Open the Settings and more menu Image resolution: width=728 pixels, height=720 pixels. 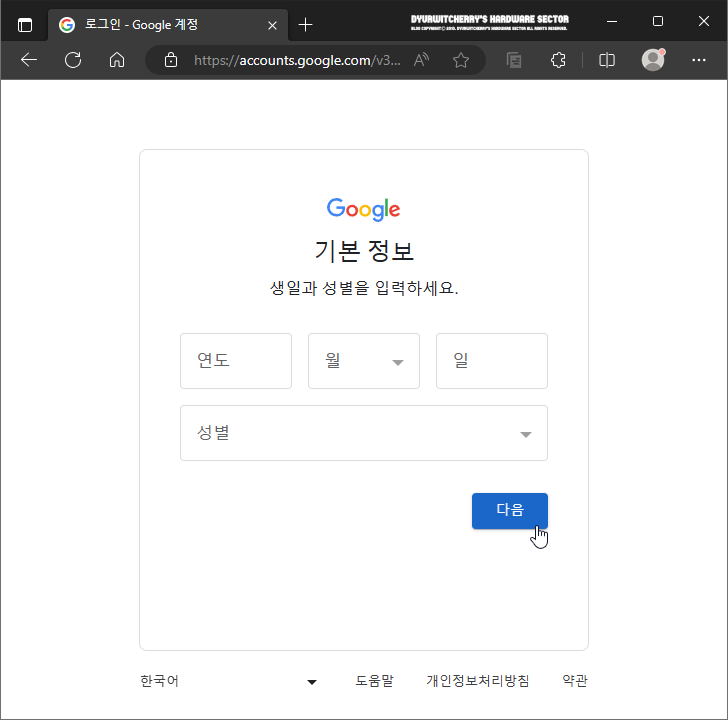coord(699,60)
